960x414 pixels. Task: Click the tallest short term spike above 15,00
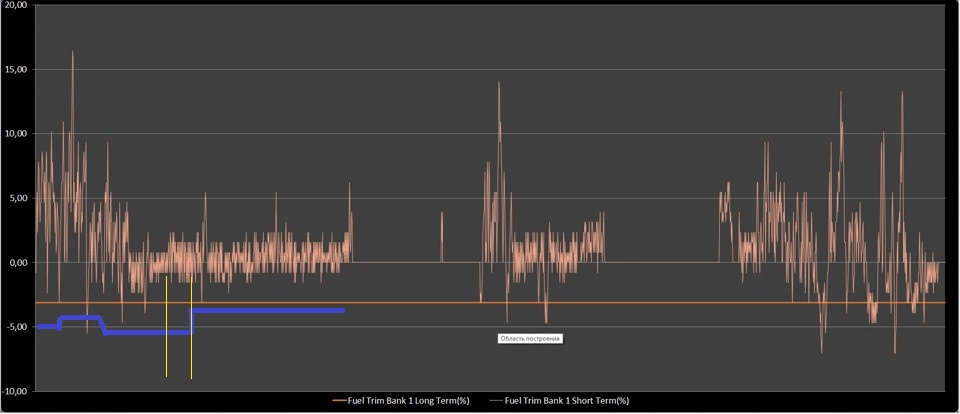pyautogui.click(x=72, y=54)
